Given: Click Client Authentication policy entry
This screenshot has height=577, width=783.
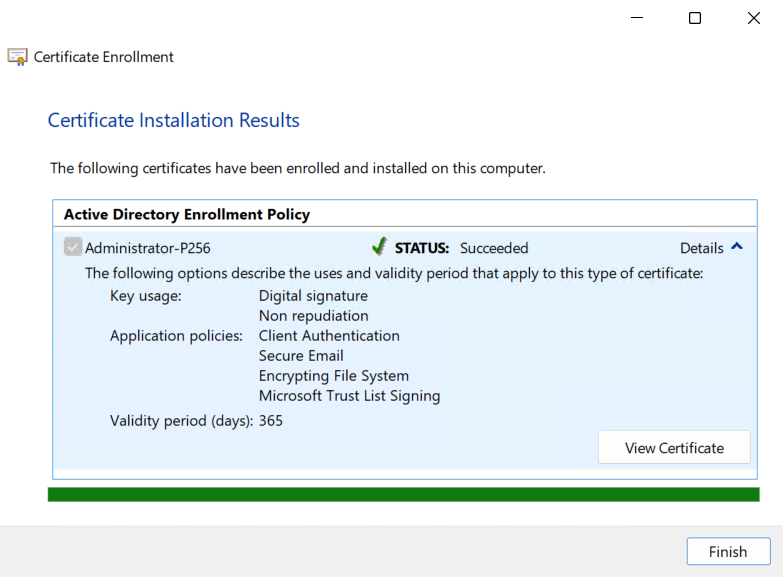Looking at the screenshot, I should [329, 336].
